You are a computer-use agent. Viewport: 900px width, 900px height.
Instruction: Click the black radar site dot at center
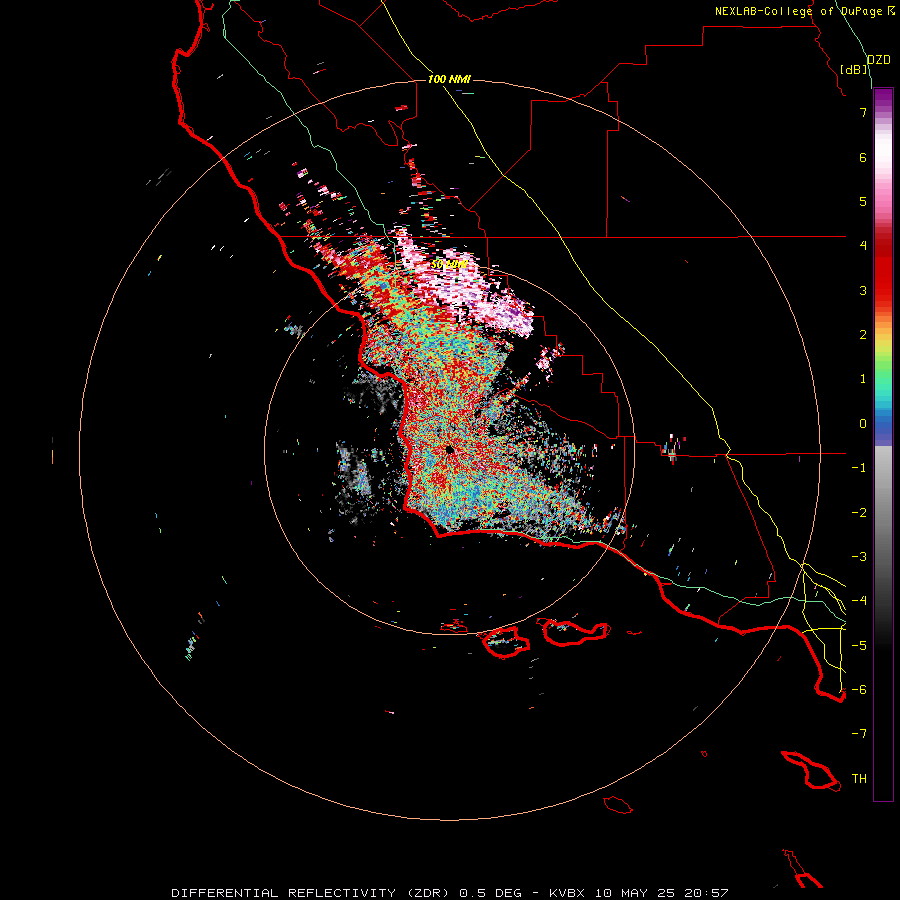[x=449, y=450]
